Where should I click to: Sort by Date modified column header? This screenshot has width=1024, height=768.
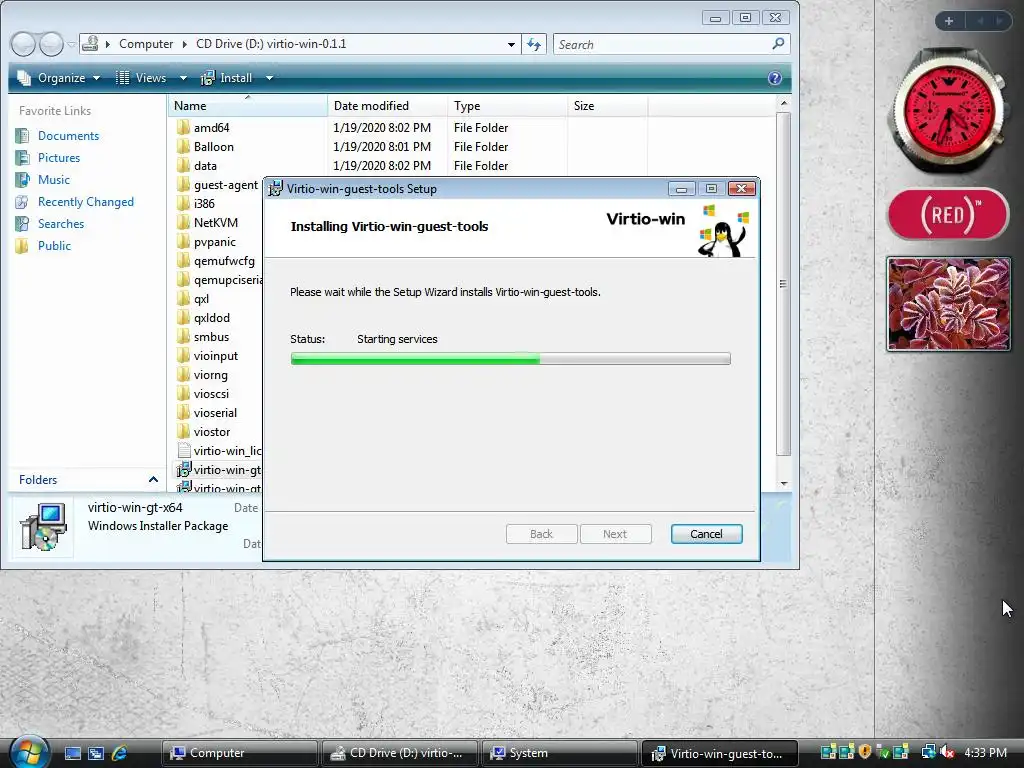(387, 106)
